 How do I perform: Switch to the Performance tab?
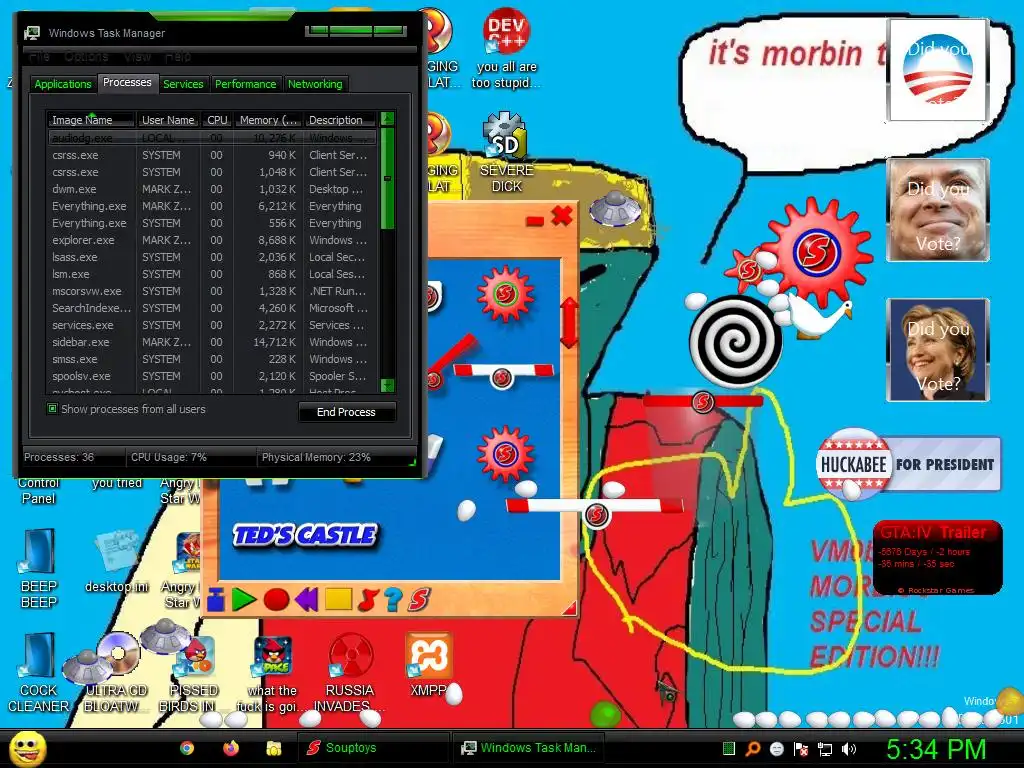246,84
